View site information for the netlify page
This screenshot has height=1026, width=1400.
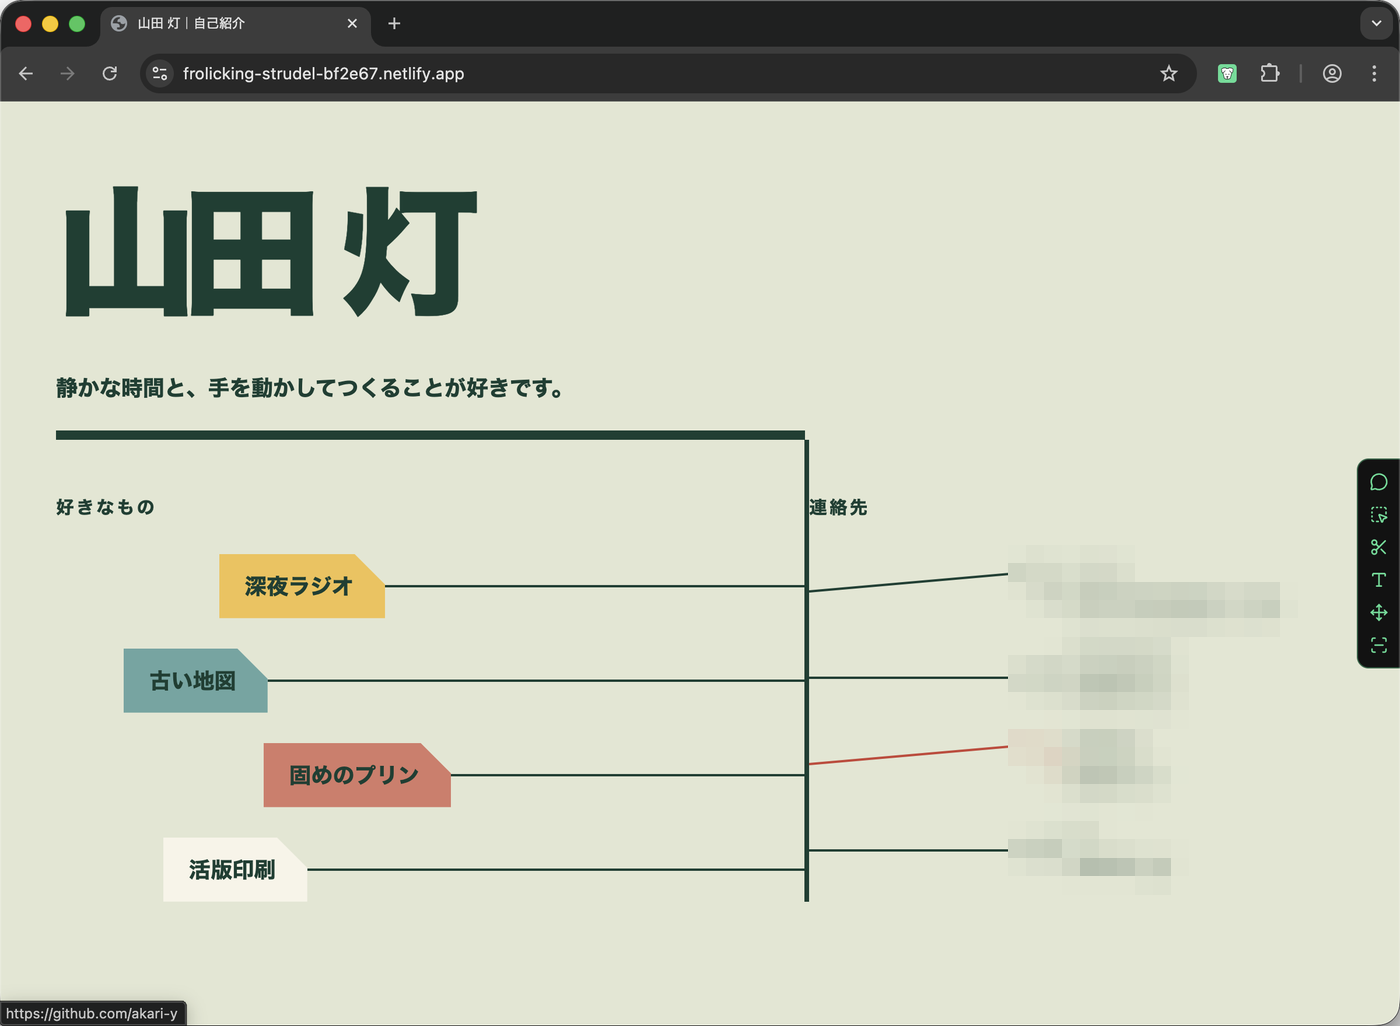[x=160, y=73]
